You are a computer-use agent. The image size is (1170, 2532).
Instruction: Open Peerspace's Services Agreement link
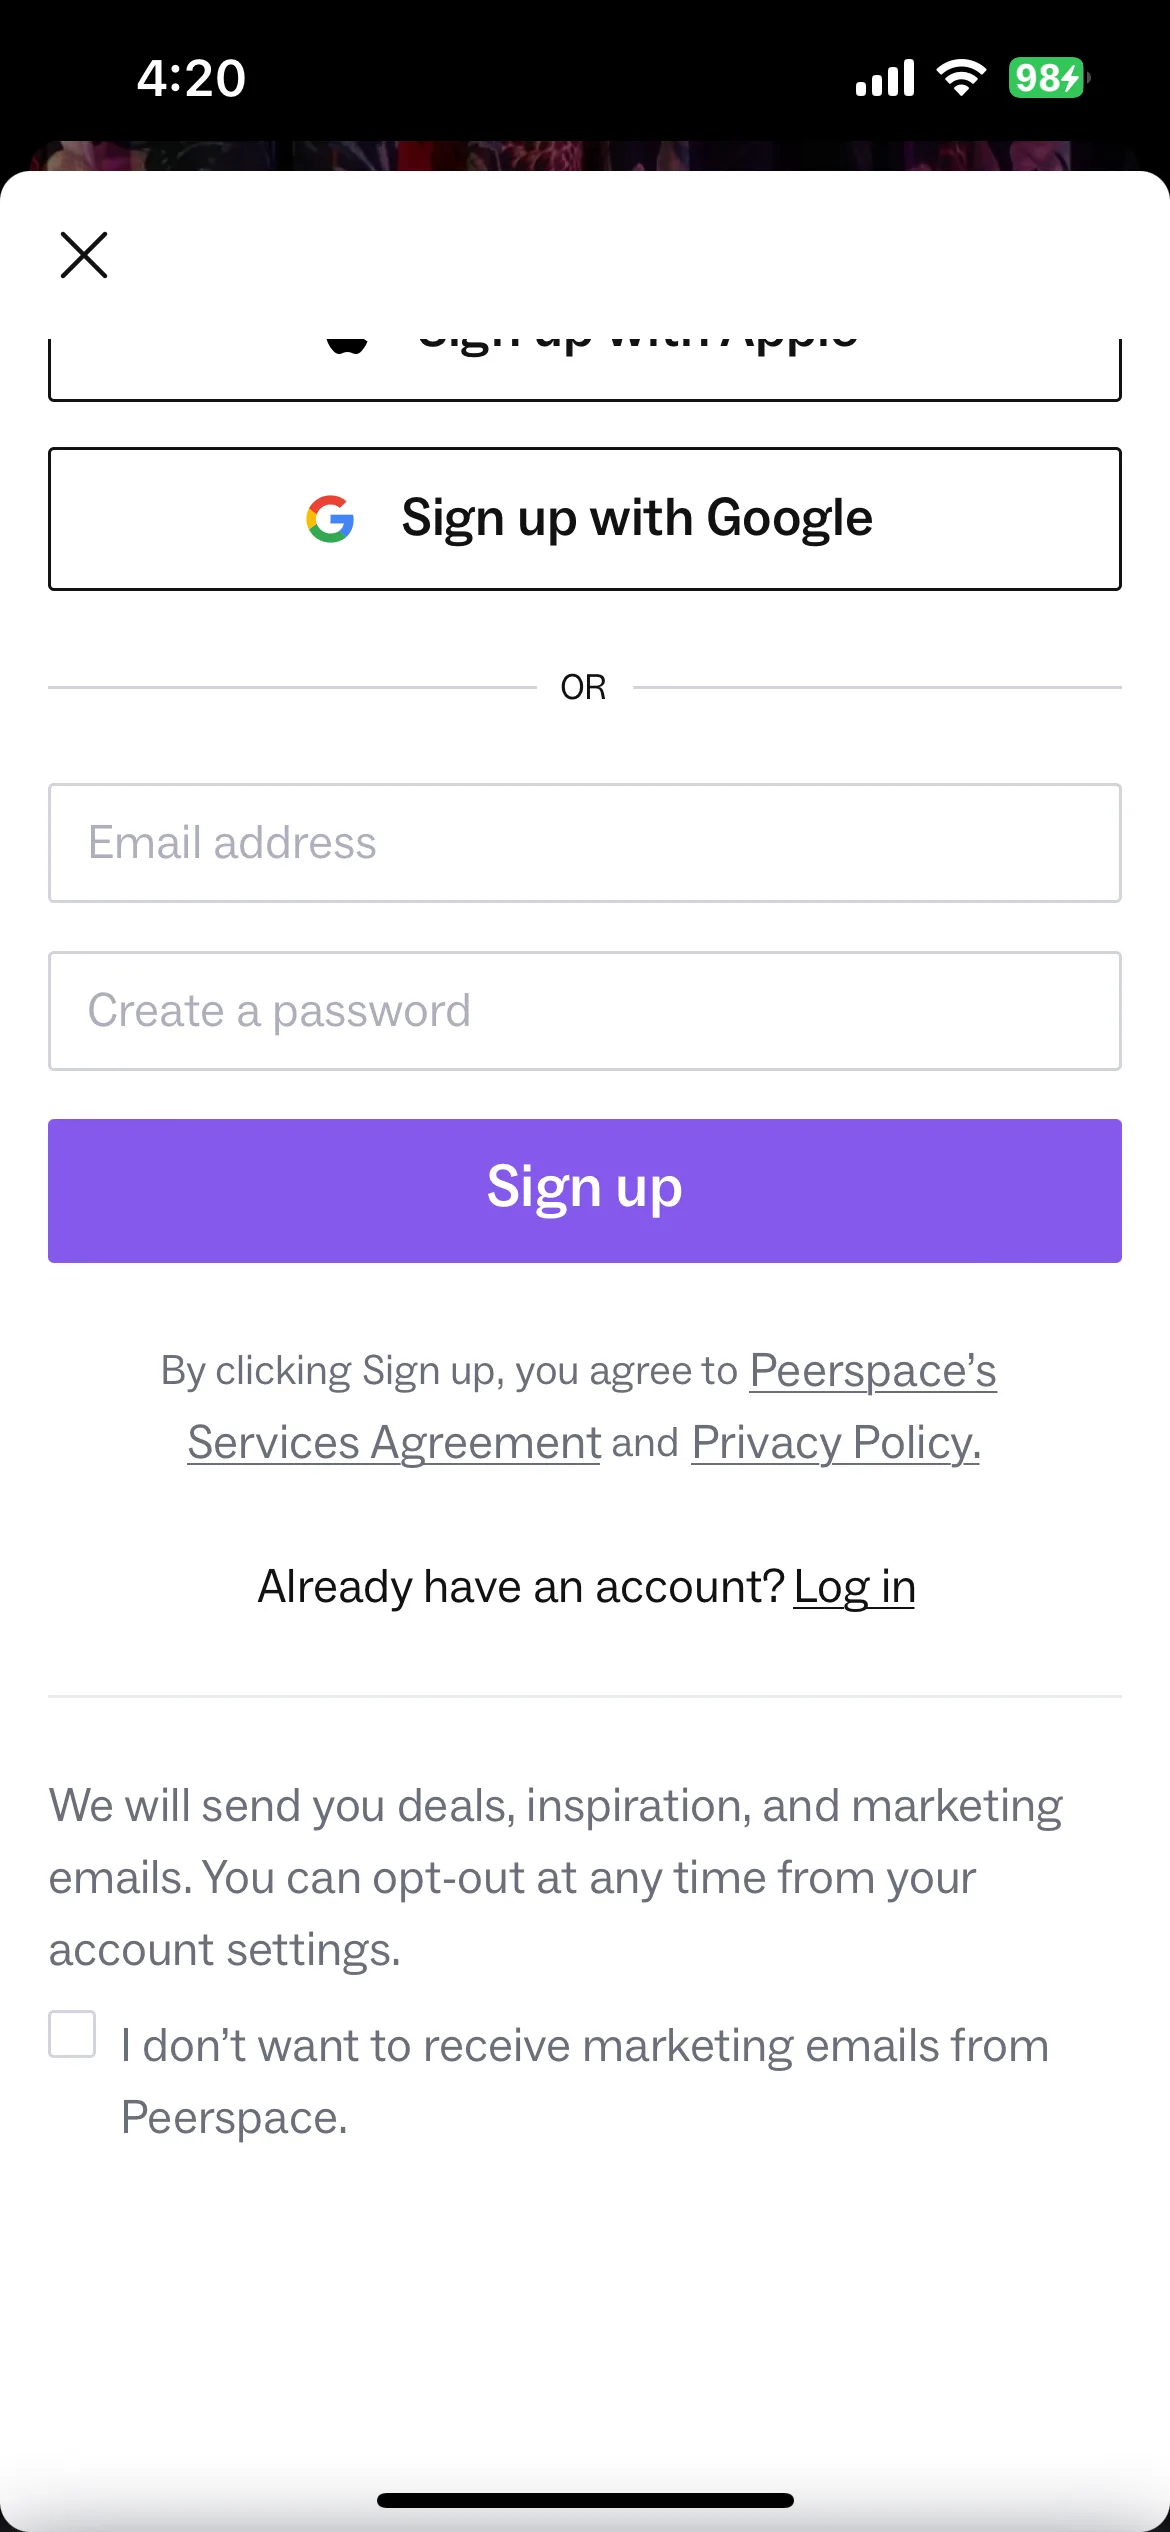tap(591, 1406)
